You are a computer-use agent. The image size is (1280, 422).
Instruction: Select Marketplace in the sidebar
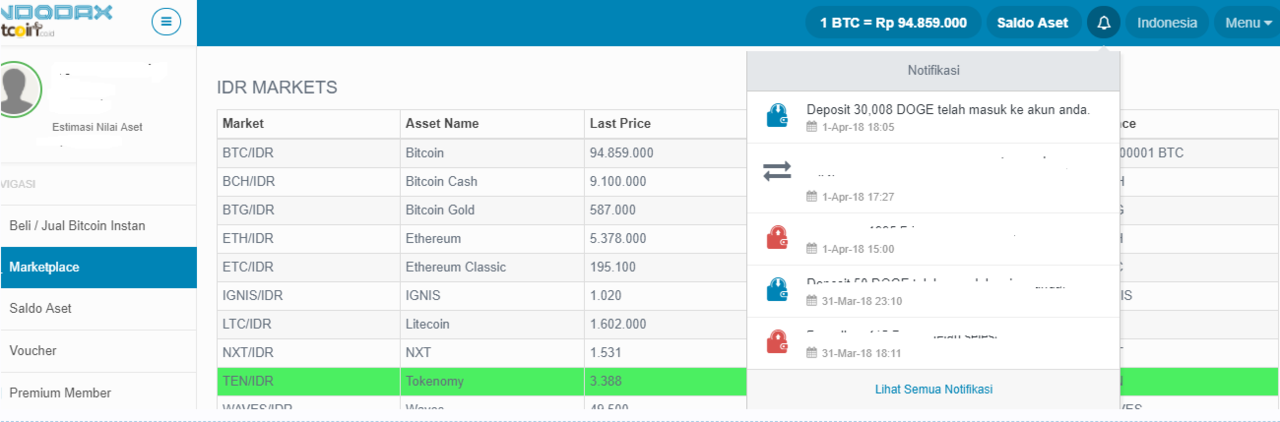coord(98,268)
